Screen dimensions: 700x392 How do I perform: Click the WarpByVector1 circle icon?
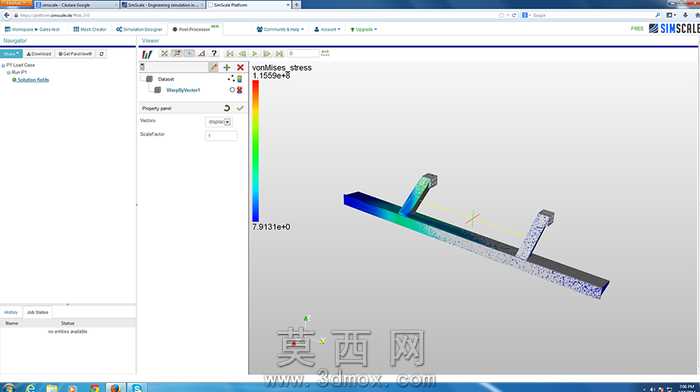point(232,90)
